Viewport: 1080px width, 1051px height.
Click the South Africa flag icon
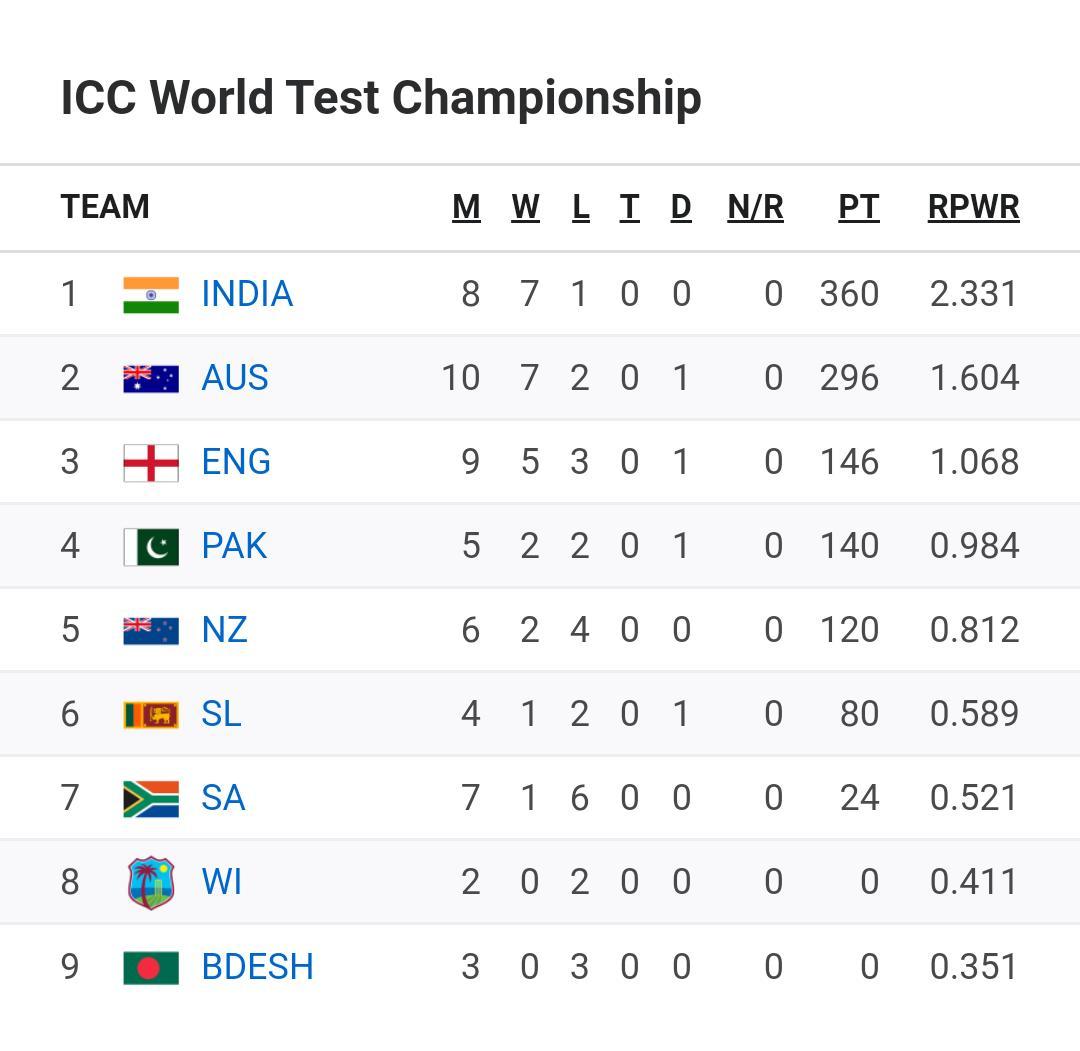pos(151,799)
